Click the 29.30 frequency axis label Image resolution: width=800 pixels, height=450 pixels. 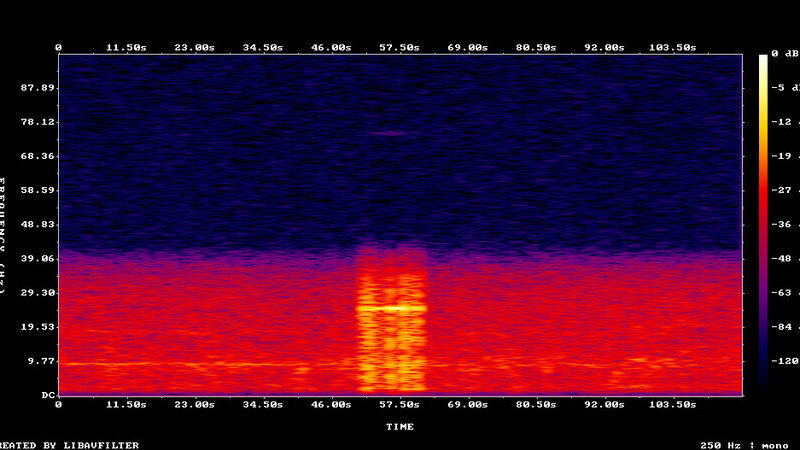tap(37, 293)
